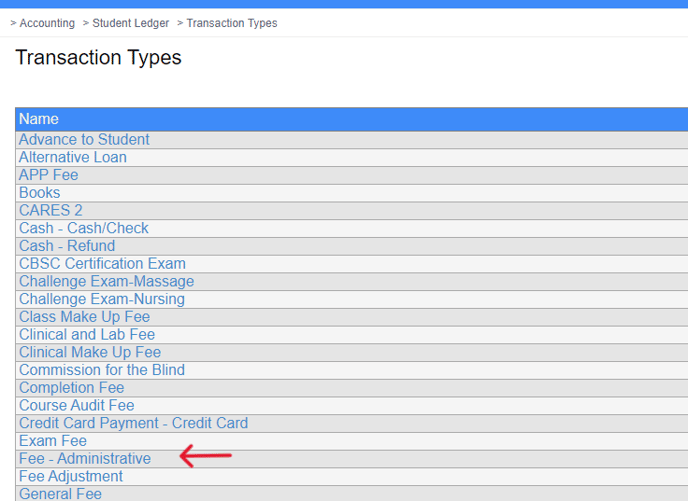Open Advance to Student transaction type
The width and height of the screenshot is (688, 501).
84,140
